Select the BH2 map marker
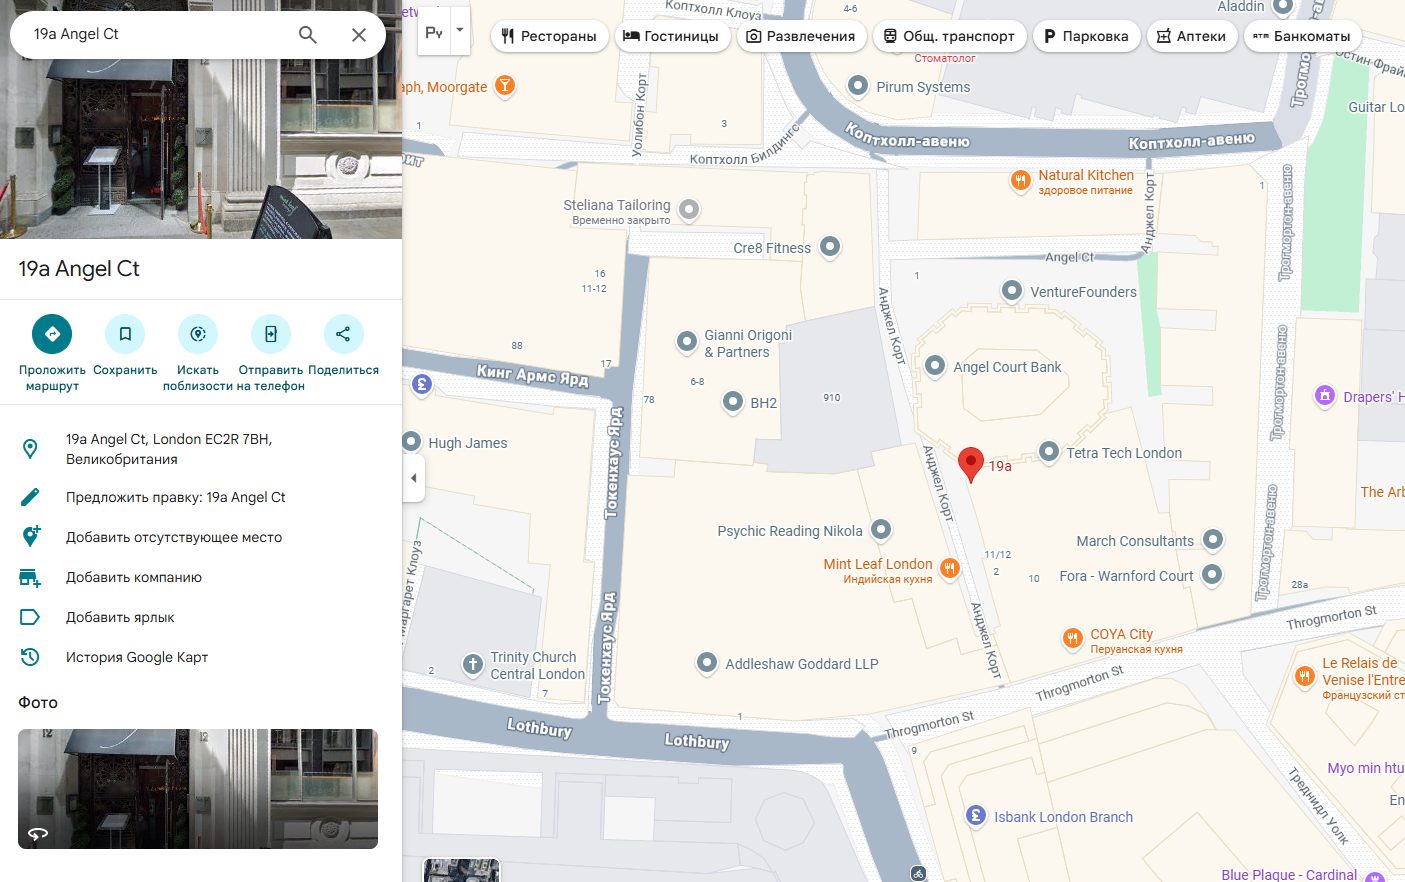This screenshot has height=882, width=1405. (732, 402)
